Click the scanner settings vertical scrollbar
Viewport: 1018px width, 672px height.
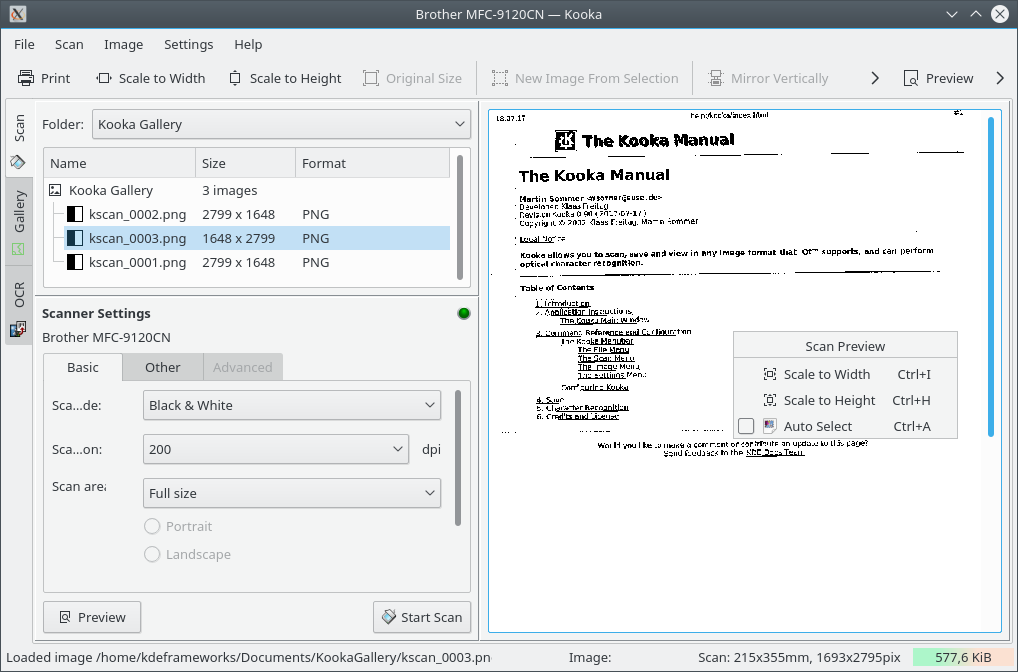click(x=458, y=458)
